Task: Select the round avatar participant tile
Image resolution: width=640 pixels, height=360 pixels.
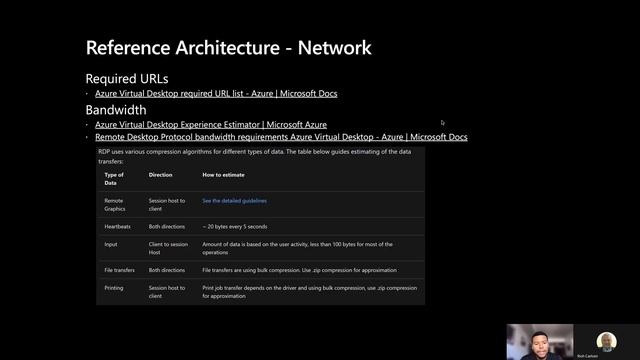Action: (606, 342)
